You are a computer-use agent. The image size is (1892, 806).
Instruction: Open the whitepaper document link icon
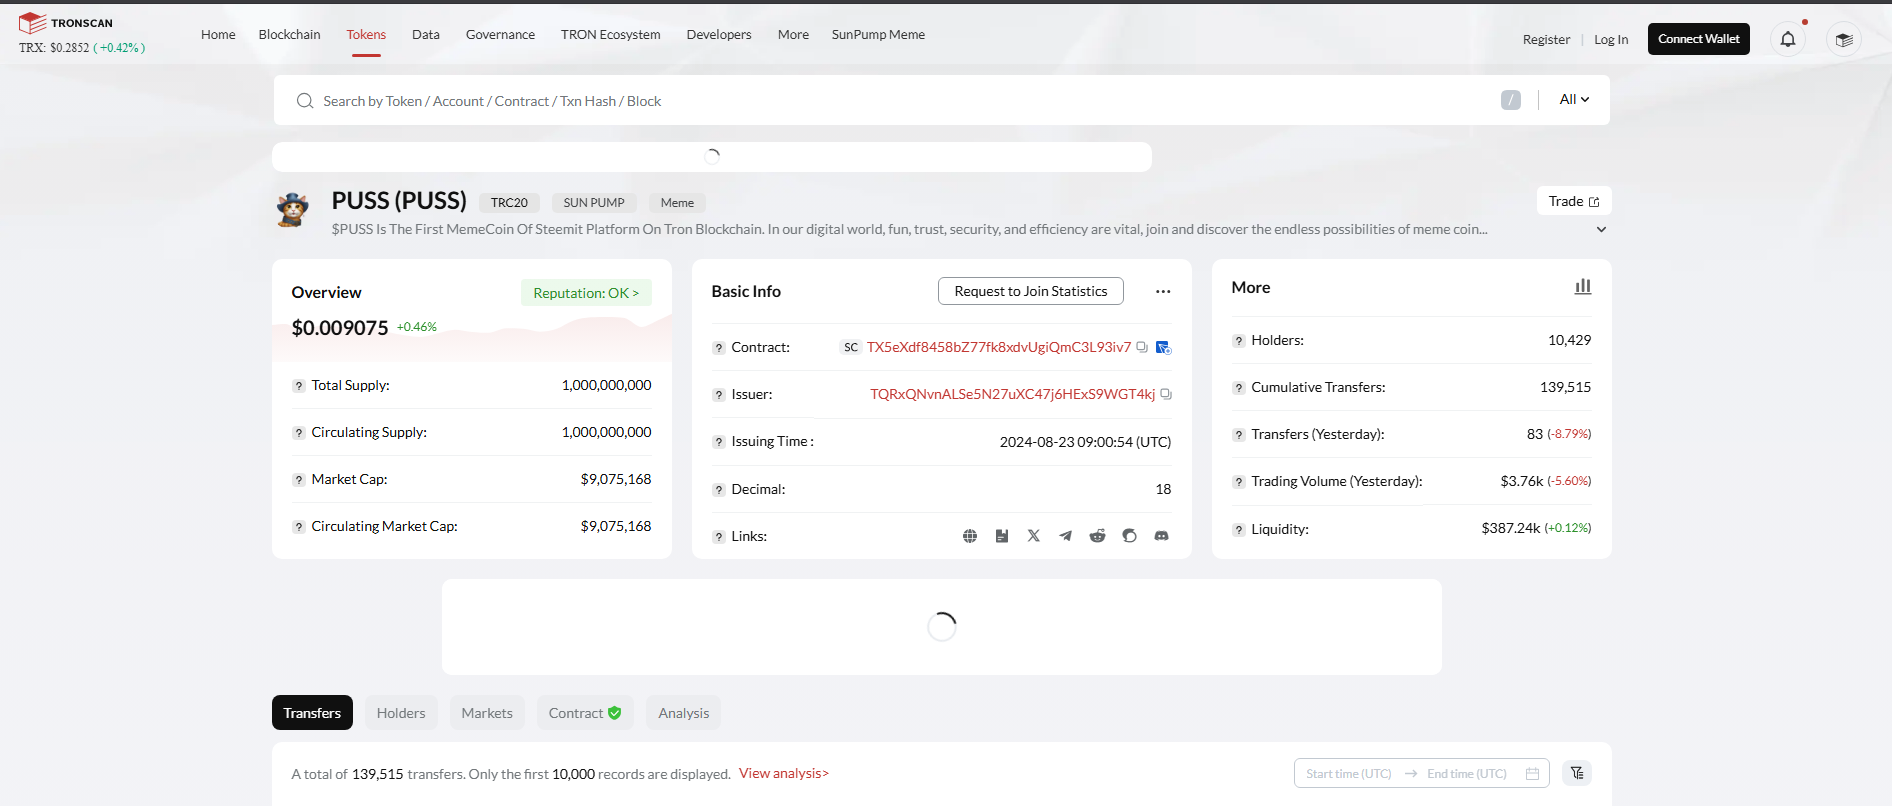[1002, 536]
